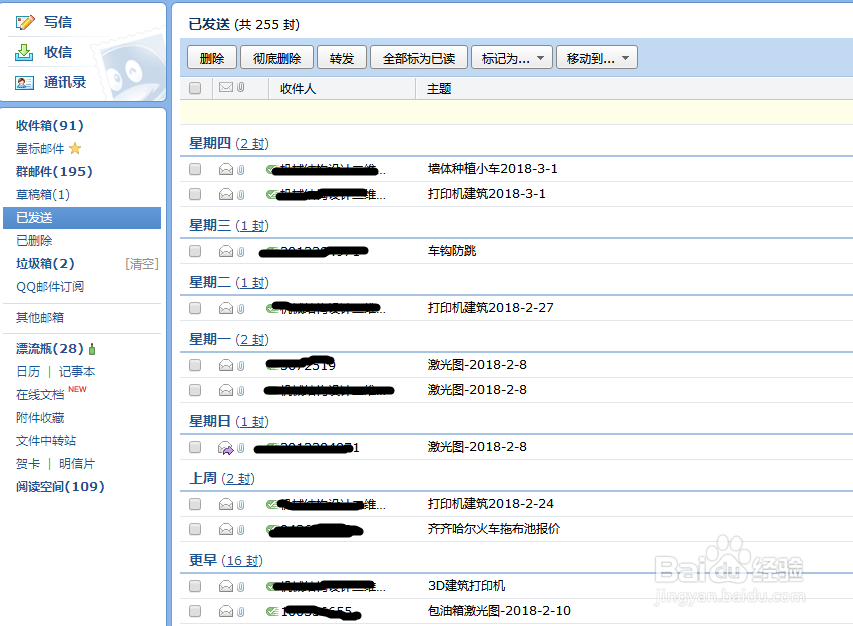Screen dimensions: 853x626
Task: Open the 在线文档 link
Action: pos(40,395)
